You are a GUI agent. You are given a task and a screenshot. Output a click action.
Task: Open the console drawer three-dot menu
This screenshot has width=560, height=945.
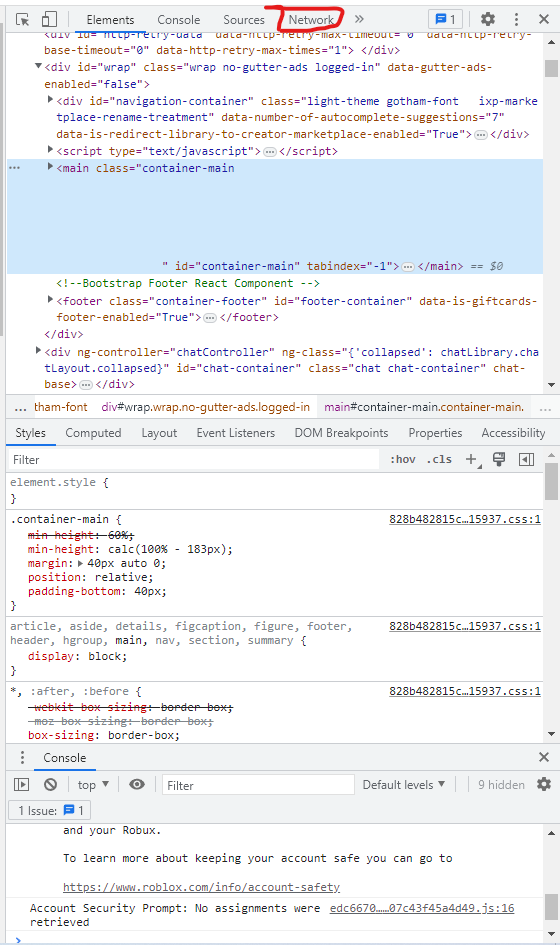click(22, 758)
